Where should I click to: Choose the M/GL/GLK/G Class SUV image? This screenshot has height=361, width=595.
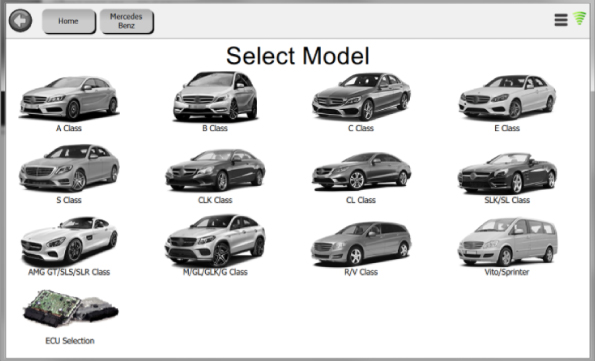click(215, 240)
